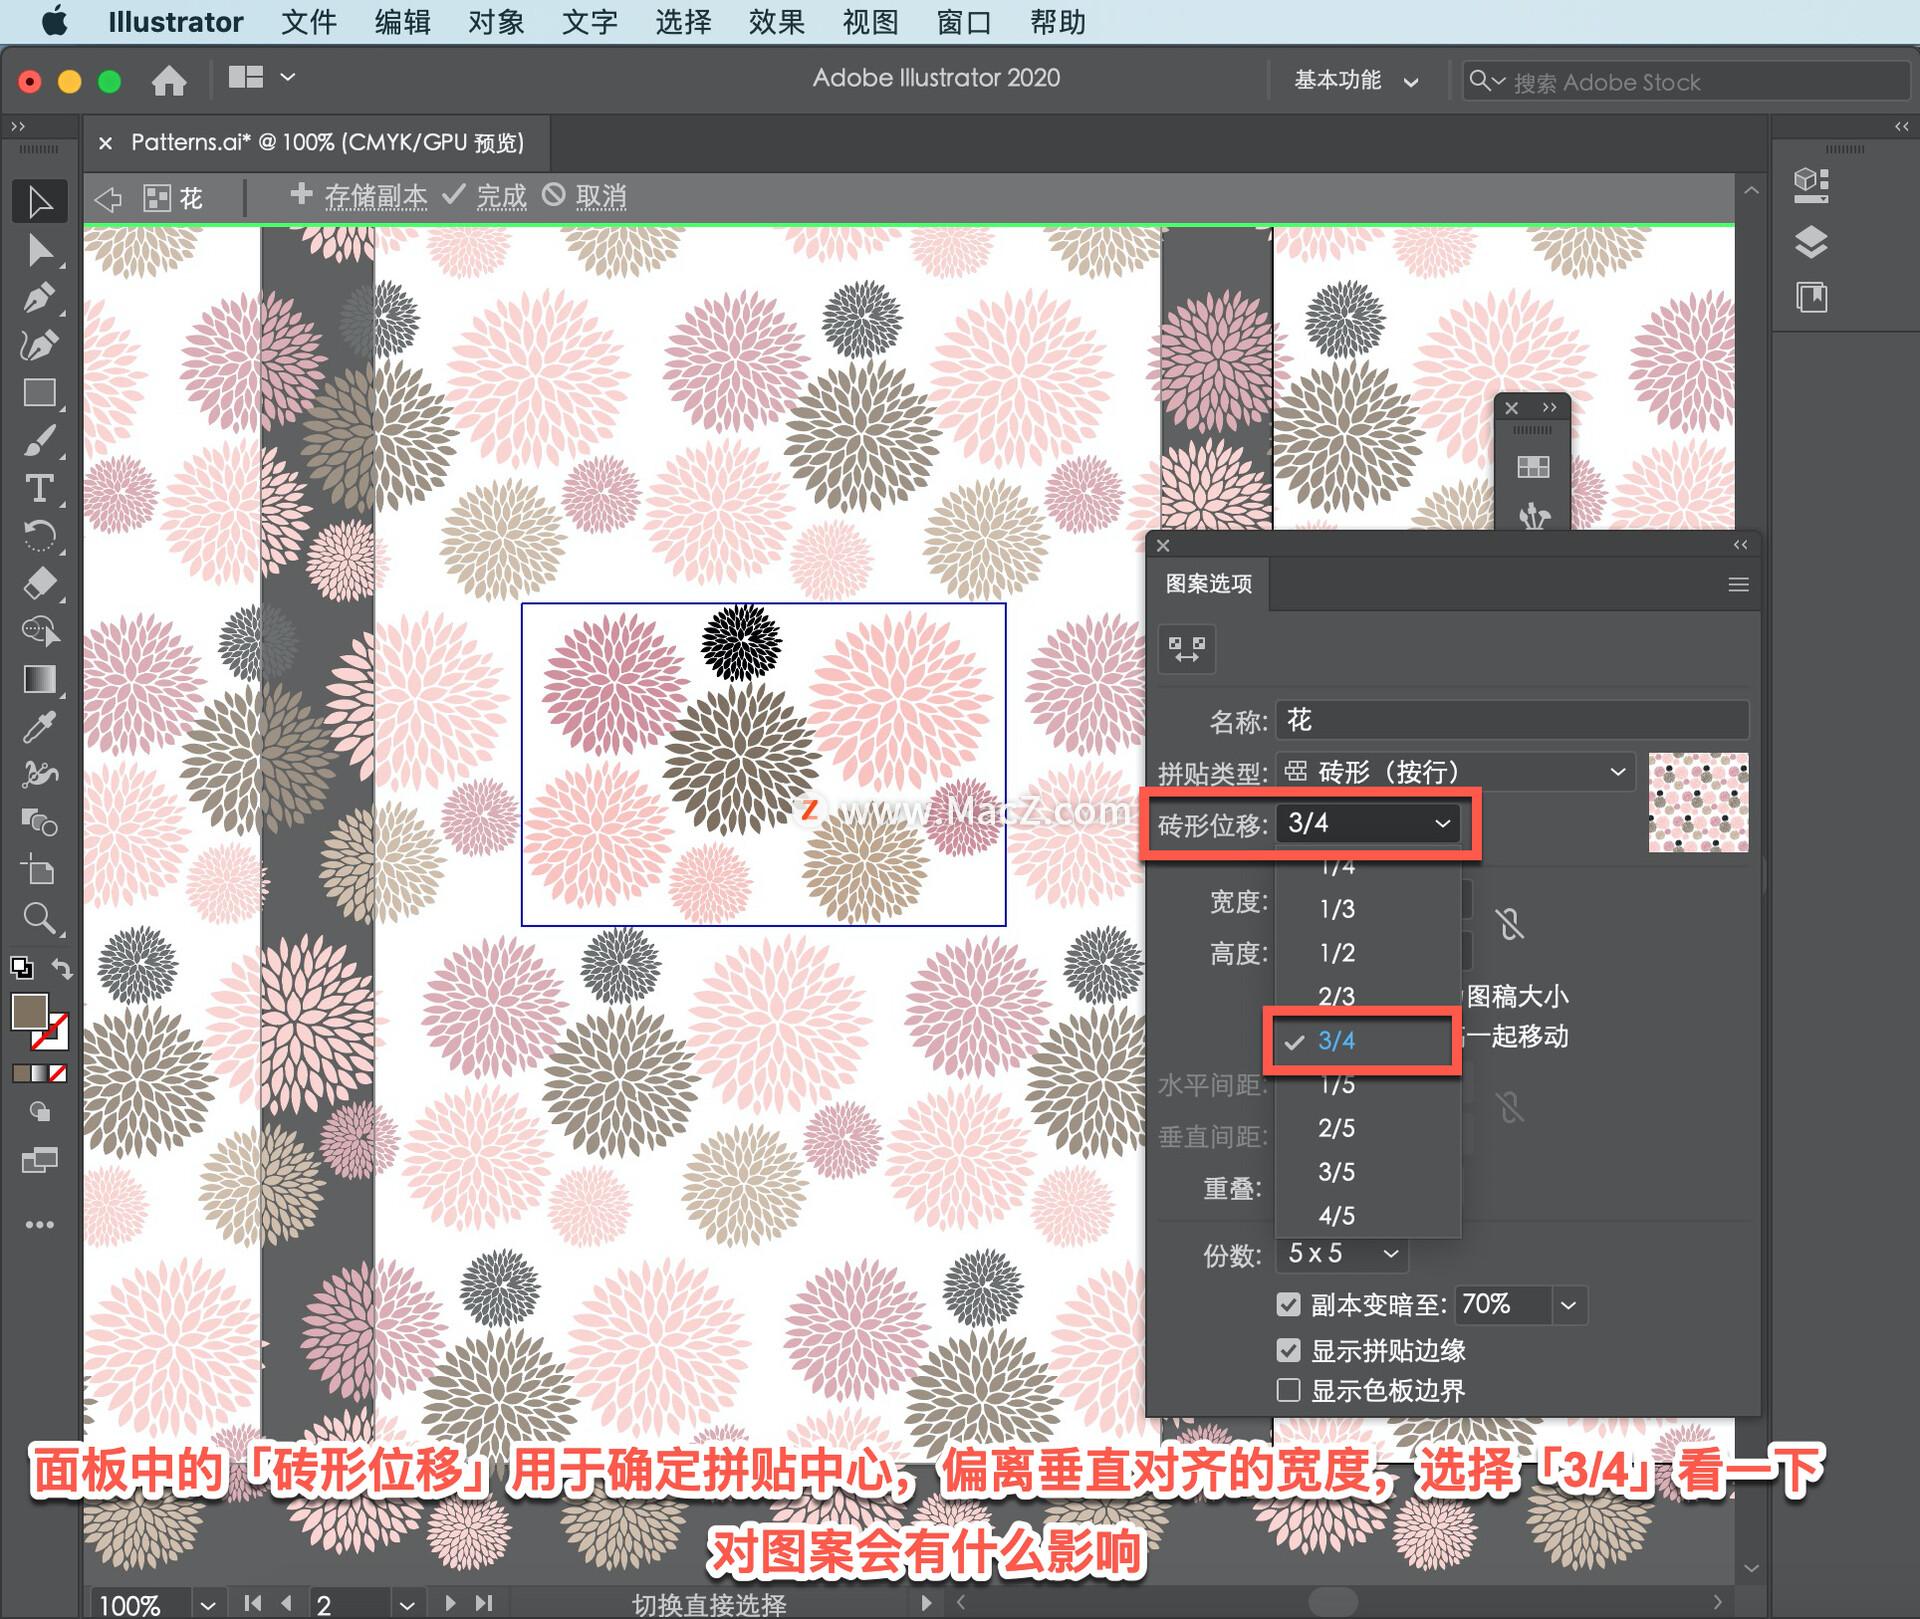Select the Puppet Warp tool

click(x=40, y=774)
